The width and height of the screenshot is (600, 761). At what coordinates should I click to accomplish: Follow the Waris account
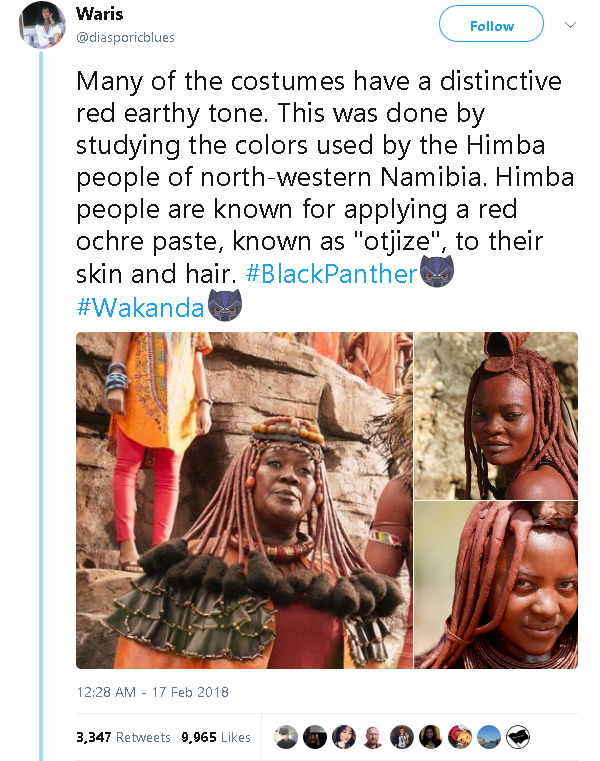491,26
